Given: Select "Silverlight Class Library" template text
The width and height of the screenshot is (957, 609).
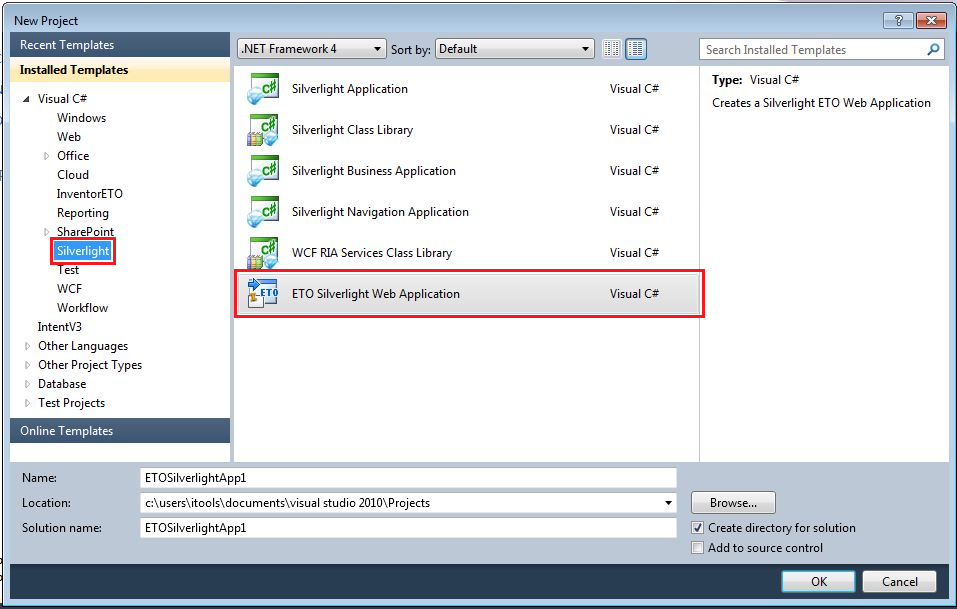Looking at the screenshot, I should coord(352,130).
